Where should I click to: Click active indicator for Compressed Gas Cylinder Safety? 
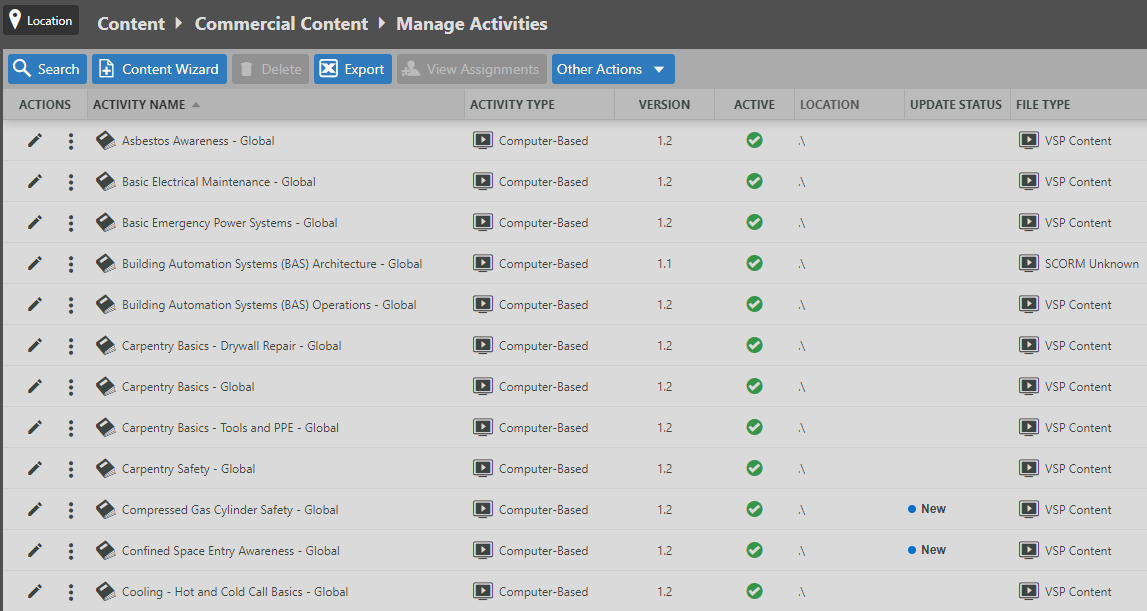click(x=754, y=509)
